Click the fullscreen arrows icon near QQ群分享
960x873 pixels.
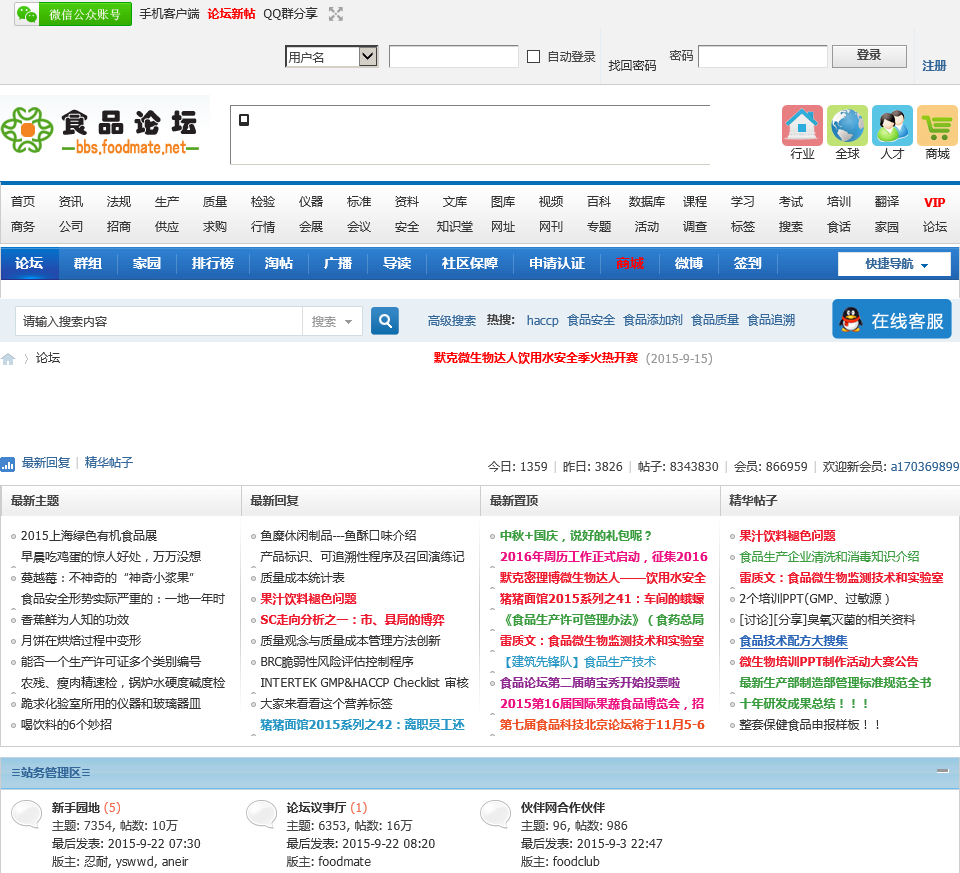(336, 14)
